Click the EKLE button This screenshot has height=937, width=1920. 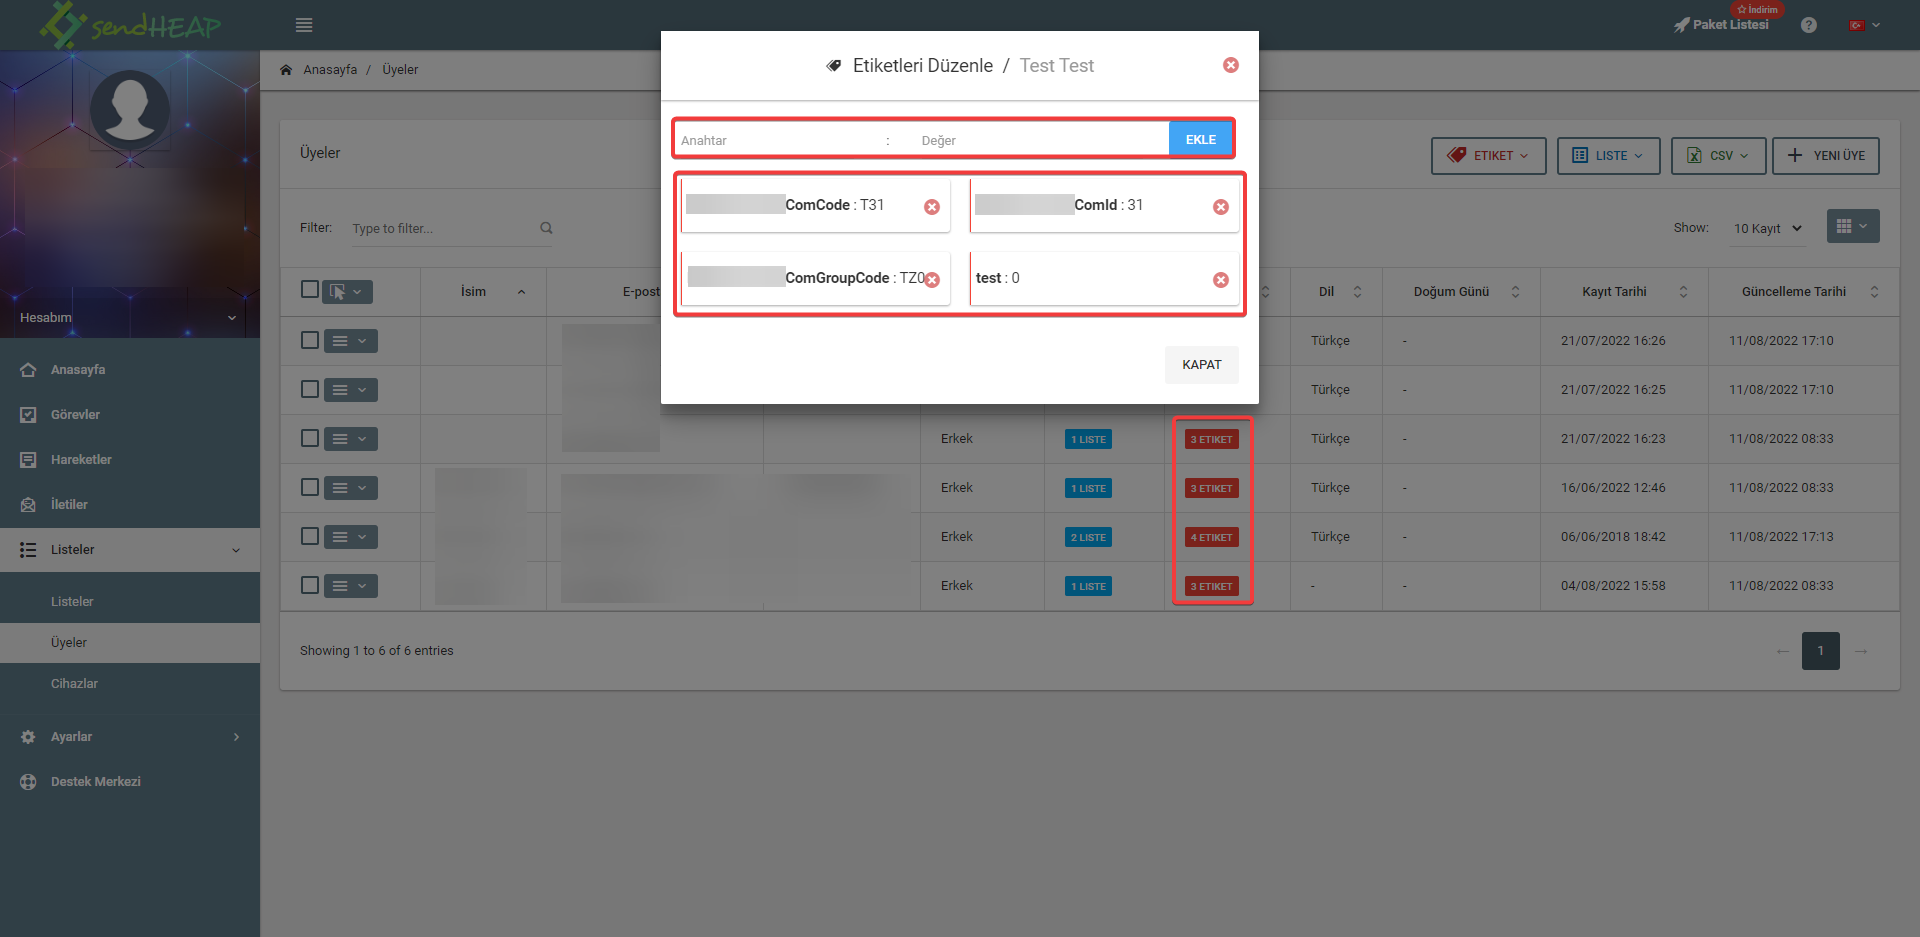point(1200,139)
